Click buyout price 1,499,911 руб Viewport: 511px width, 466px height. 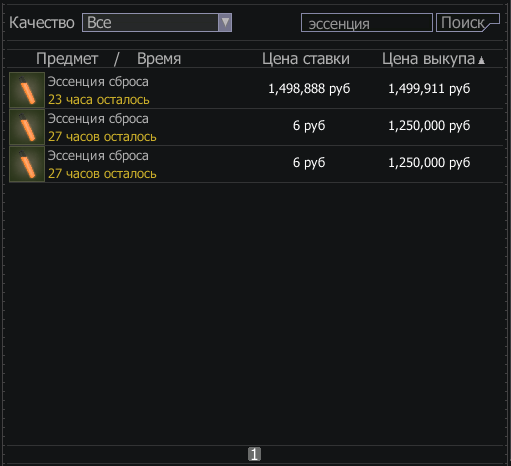point(429,89)
